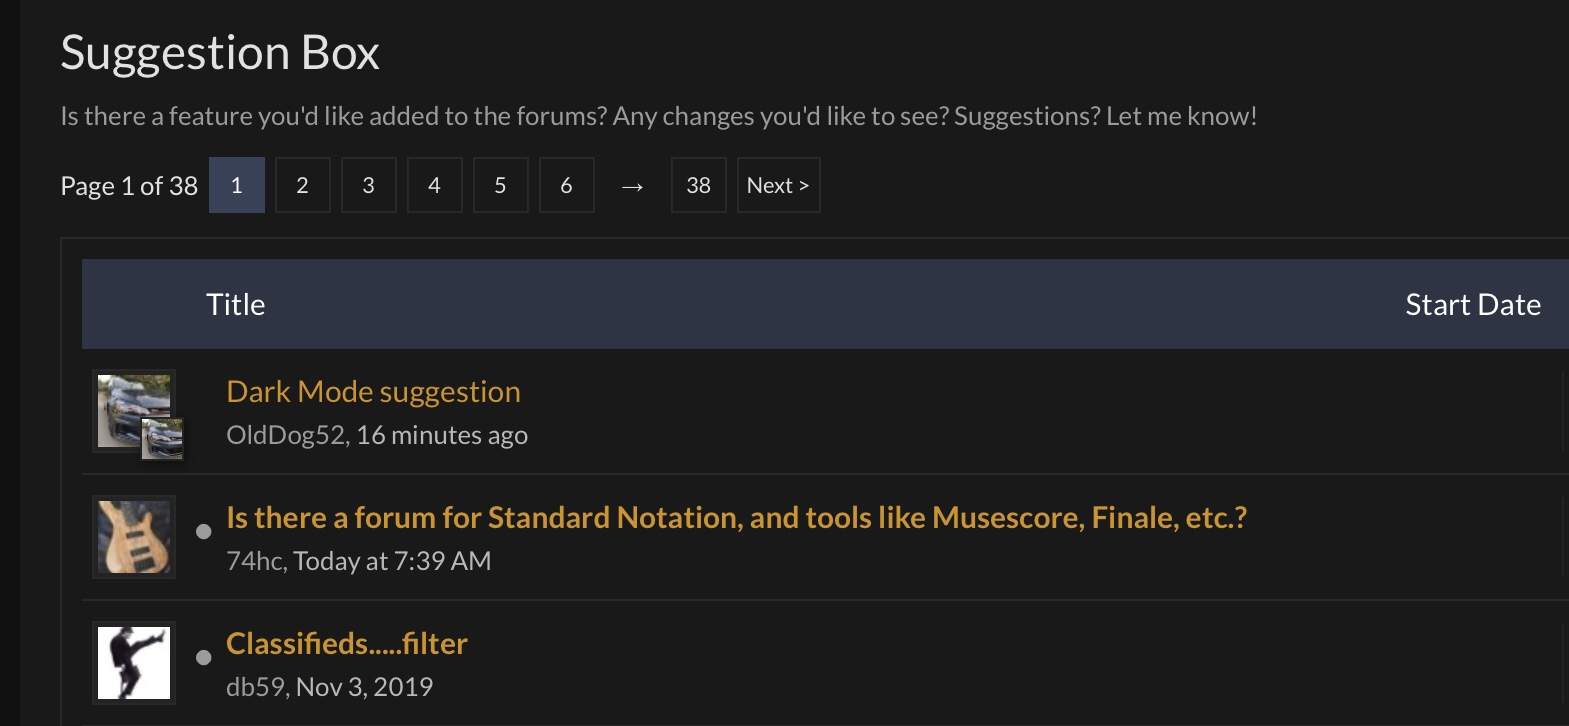Go to page 4
This screenshot has height=726, width=1569.
tap(434, 185)
